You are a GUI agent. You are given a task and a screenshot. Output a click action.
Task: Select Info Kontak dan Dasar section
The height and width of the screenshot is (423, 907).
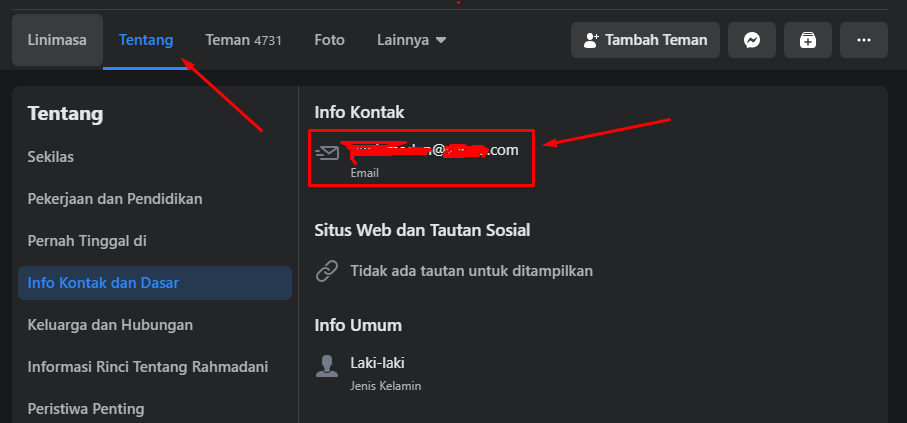pyautogui.click(x=155, y=283)
